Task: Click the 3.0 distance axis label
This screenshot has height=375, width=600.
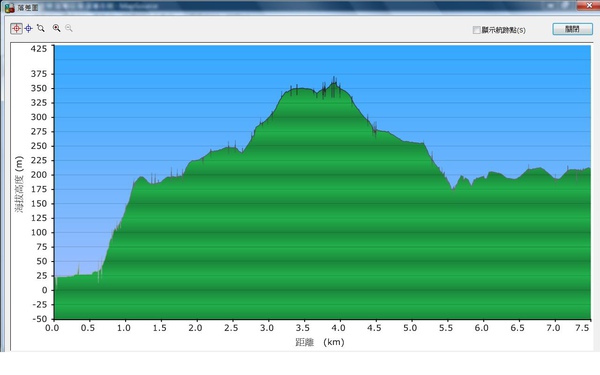Action: [267, 328]
